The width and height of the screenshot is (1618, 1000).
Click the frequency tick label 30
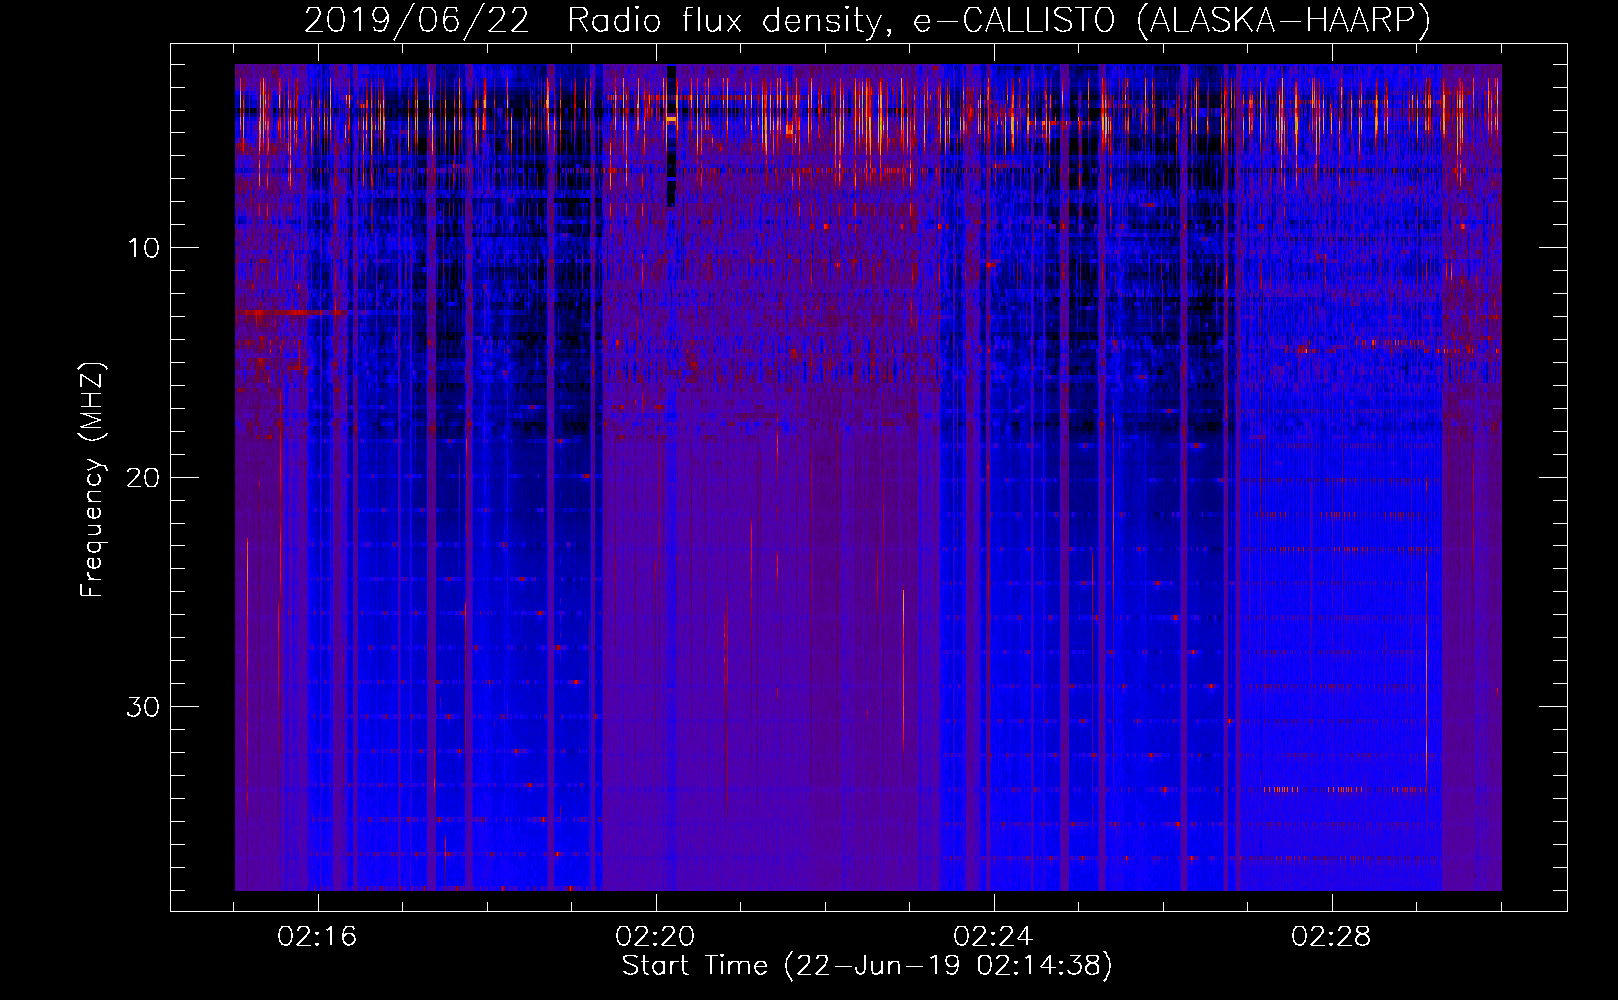coord(143,707)
